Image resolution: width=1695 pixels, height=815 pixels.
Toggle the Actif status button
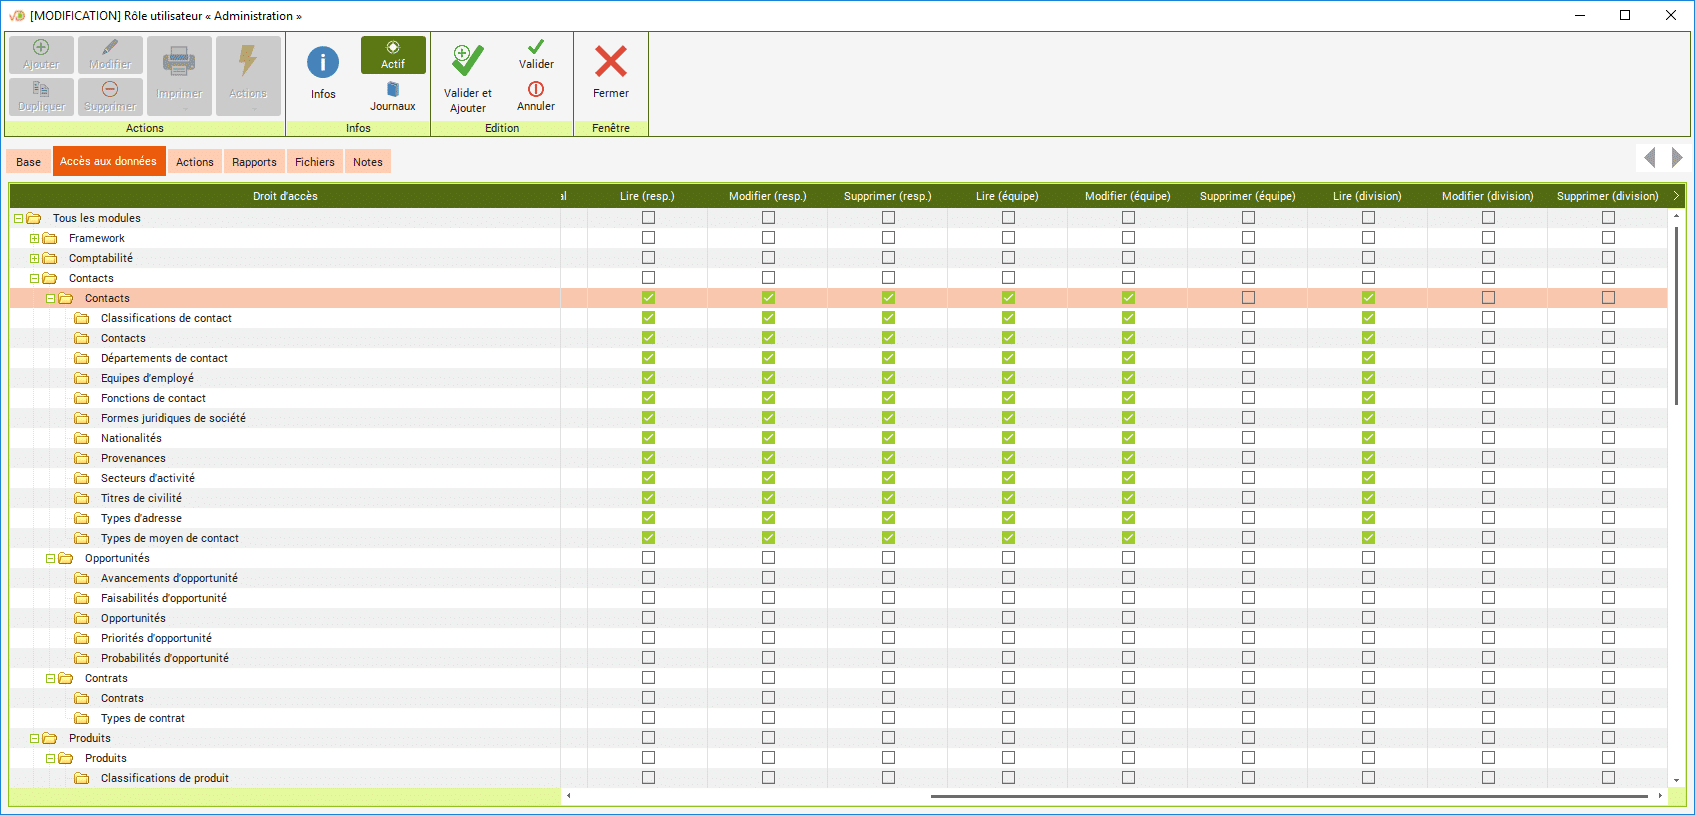click(393, 55)
